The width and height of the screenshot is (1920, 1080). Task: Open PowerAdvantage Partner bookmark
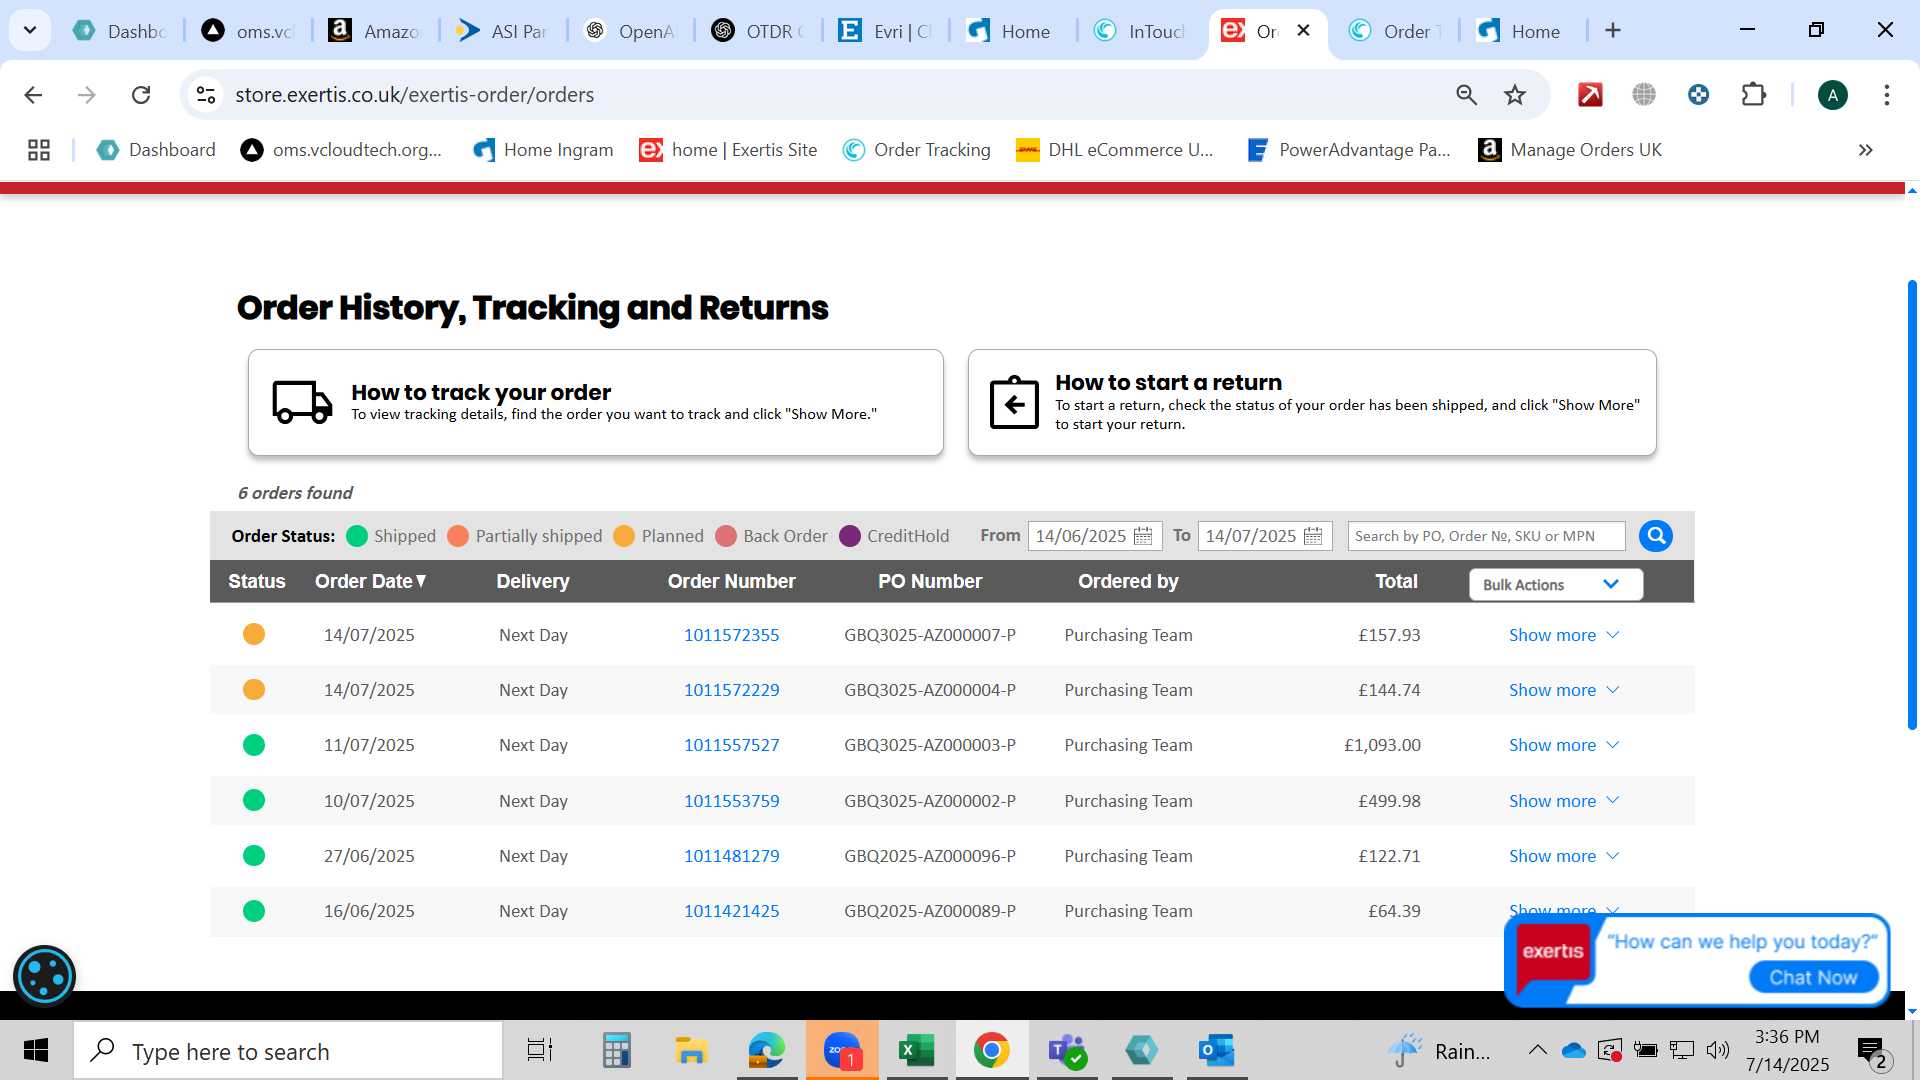1349,150
